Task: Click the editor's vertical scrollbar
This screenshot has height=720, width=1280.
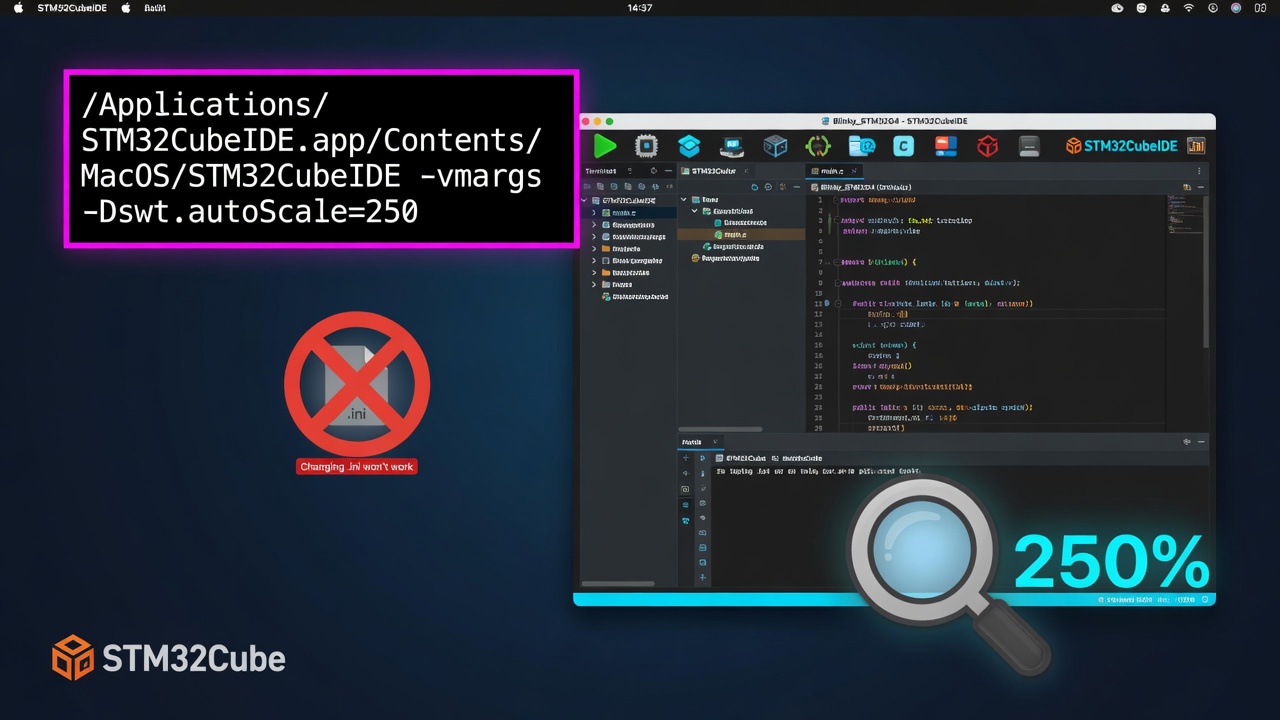Action: tap(1205, 270)
